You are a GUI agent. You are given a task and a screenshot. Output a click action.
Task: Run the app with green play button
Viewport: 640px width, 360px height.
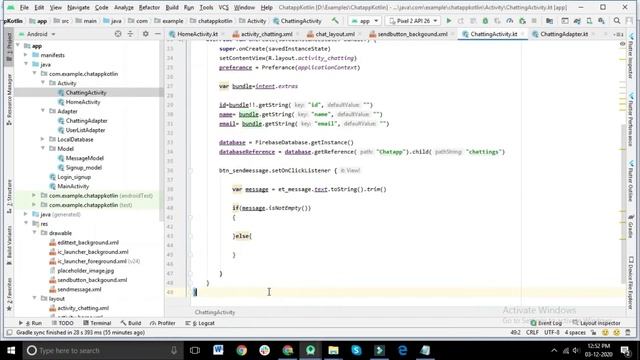449,21
